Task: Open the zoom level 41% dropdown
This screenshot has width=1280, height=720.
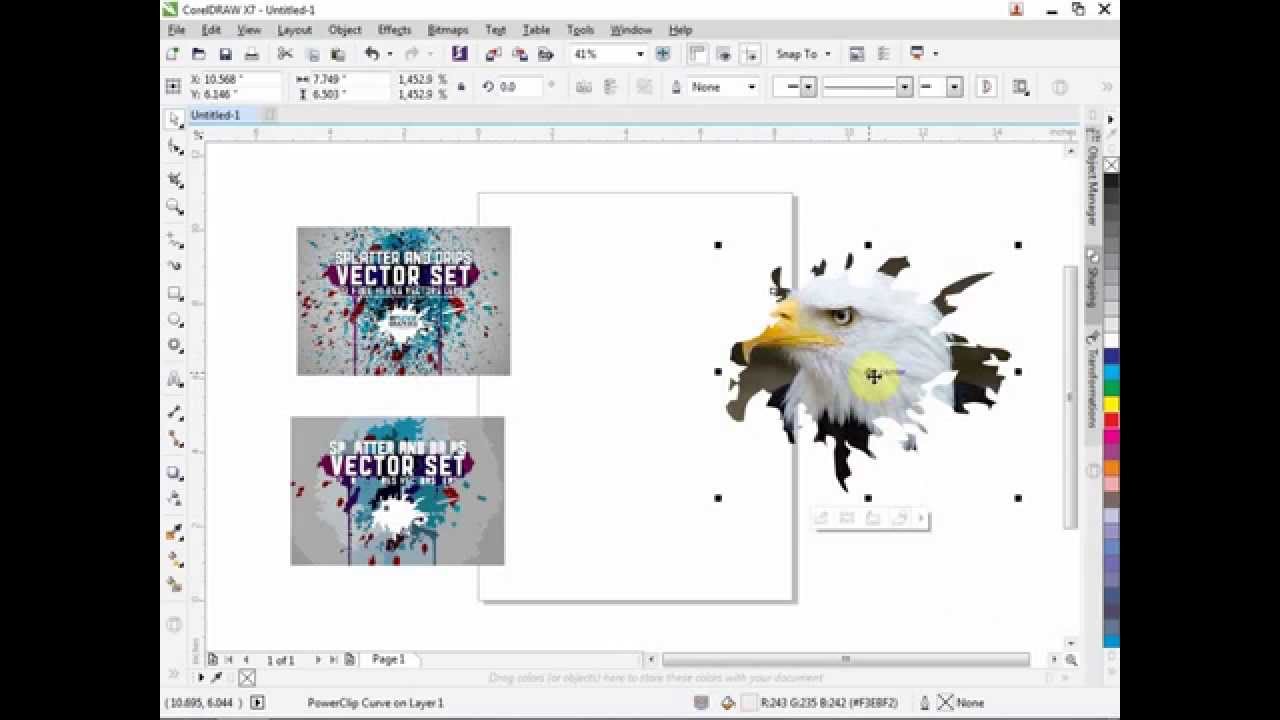Action: coord(640,54)
